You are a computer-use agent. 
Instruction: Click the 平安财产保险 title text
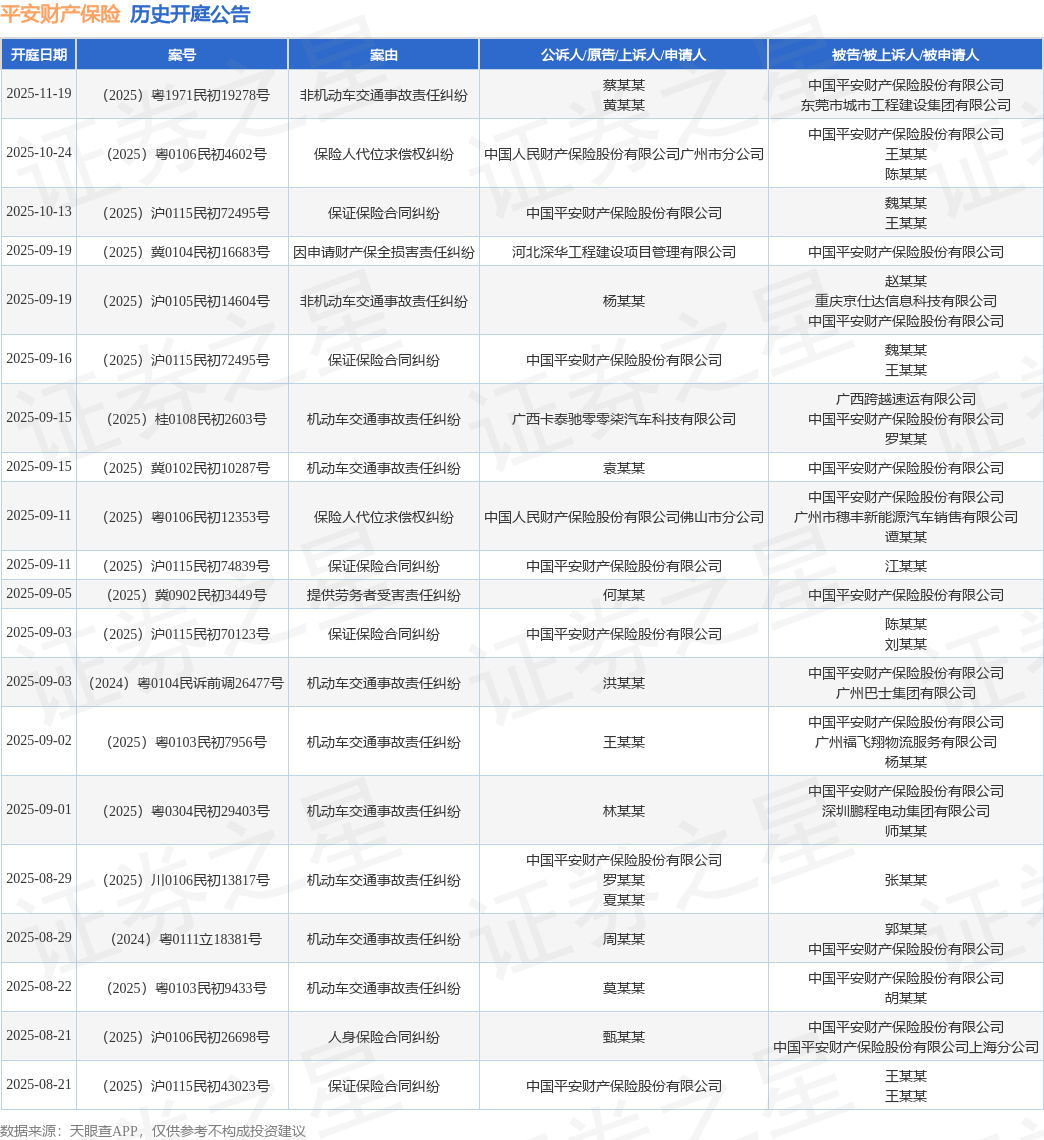click(x=60, y=14)
